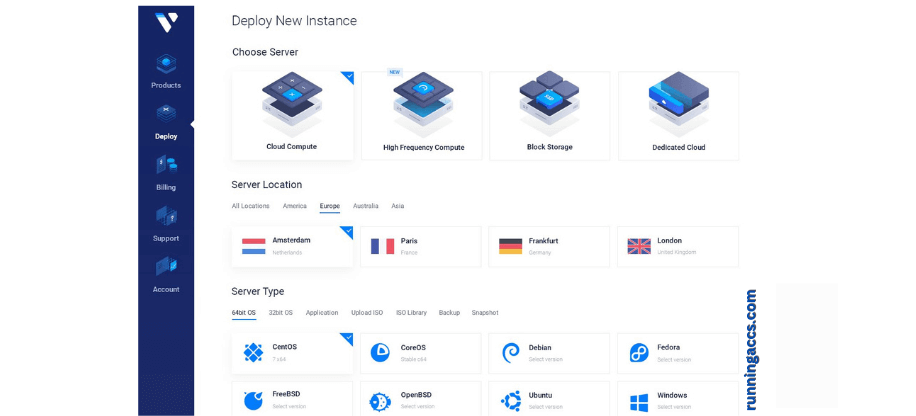Click the Vultr logo in sidebar
916x416 pixels.
[166, 22]
